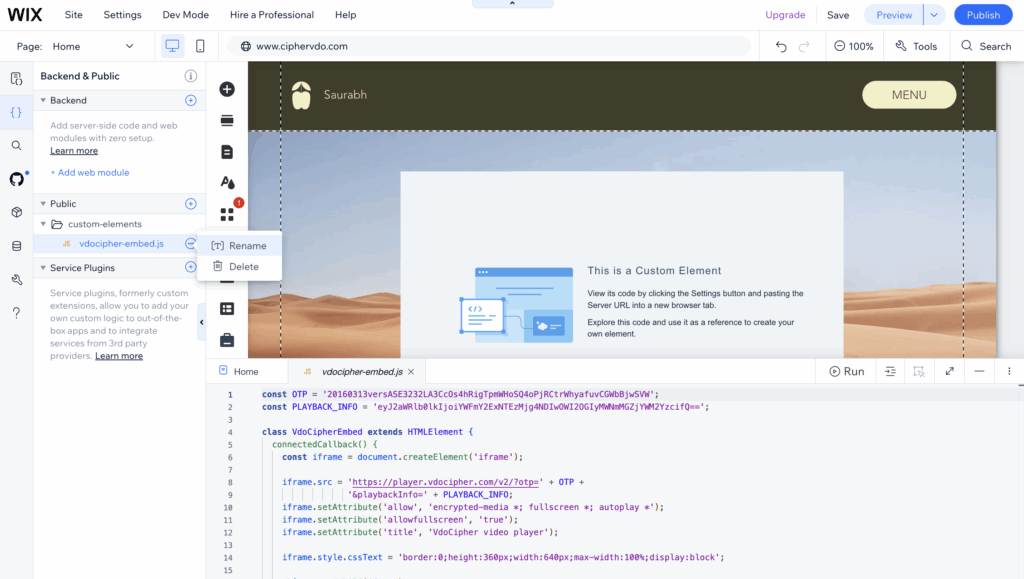Open the 100% zoom control
The image size is (1024, 579).
click(854, 46)
